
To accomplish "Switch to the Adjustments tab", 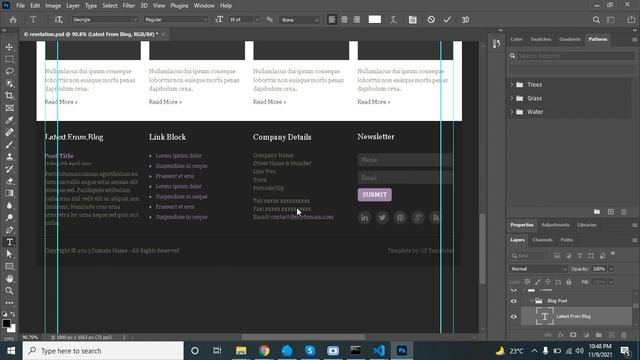I will coord(555,225).
